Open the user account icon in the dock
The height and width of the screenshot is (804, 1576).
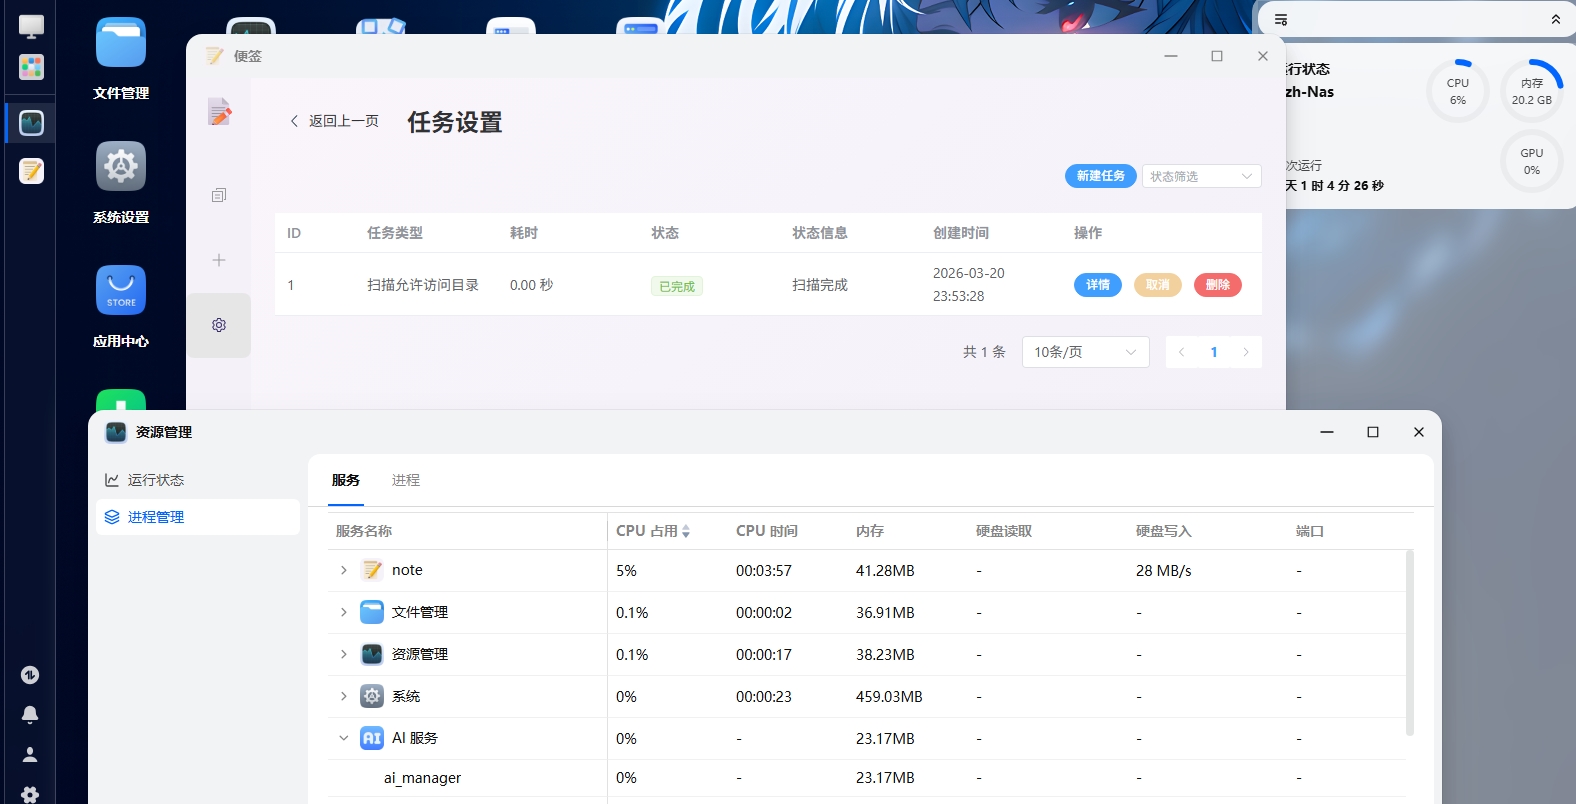point(30,755)
